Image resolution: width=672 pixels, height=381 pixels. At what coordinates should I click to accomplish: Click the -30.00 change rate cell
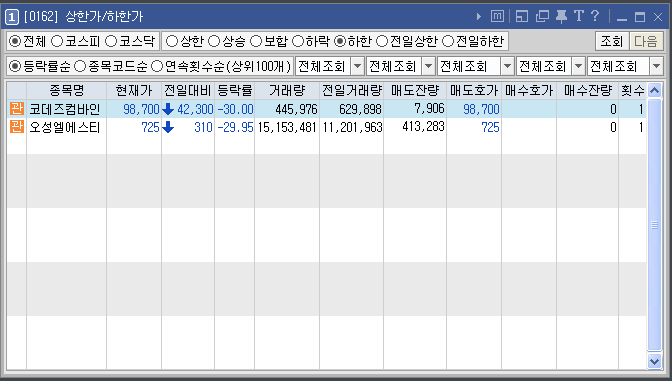coord(235,109)
